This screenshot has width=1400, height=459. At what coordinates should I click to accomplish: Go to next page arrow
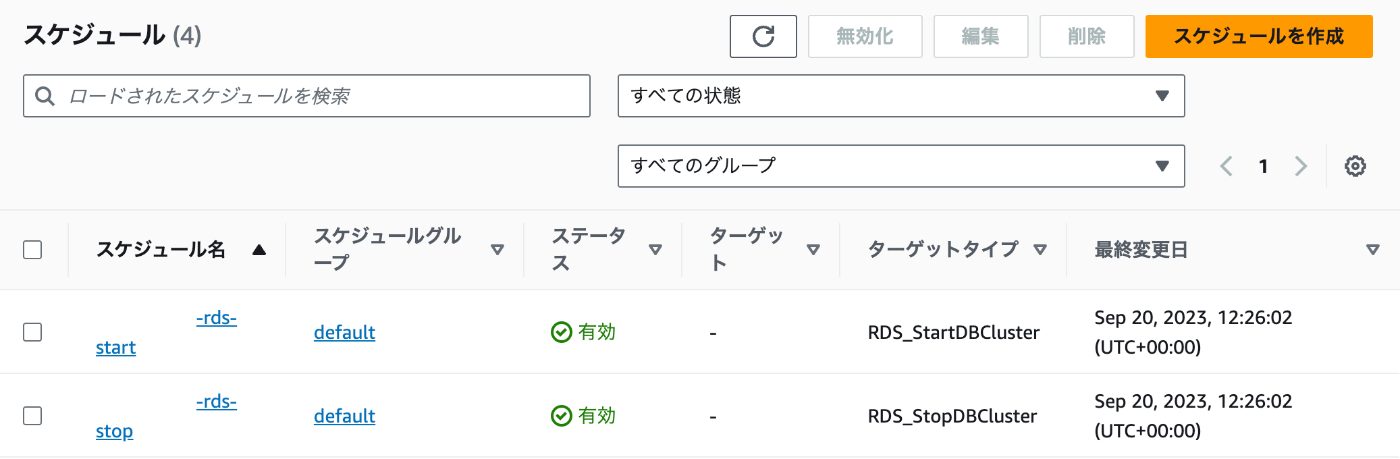1300,166
